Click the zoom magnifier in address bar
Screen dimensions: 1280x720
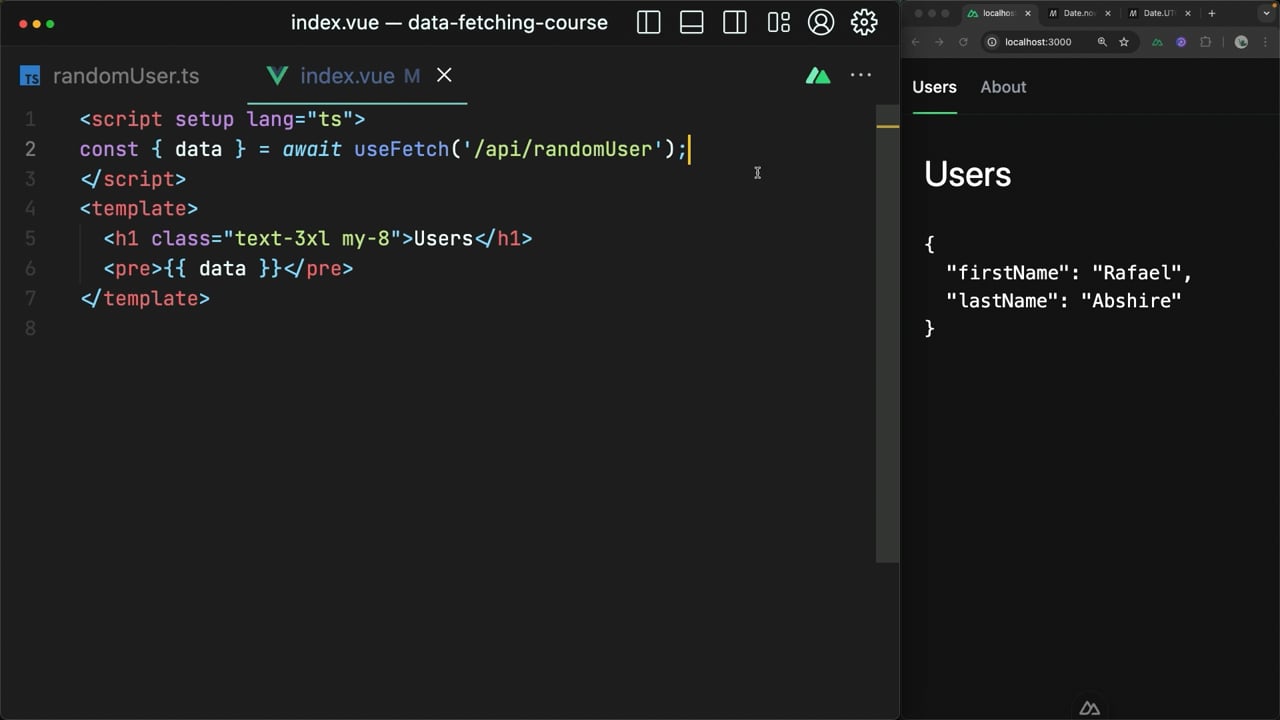pos(1102,42)
